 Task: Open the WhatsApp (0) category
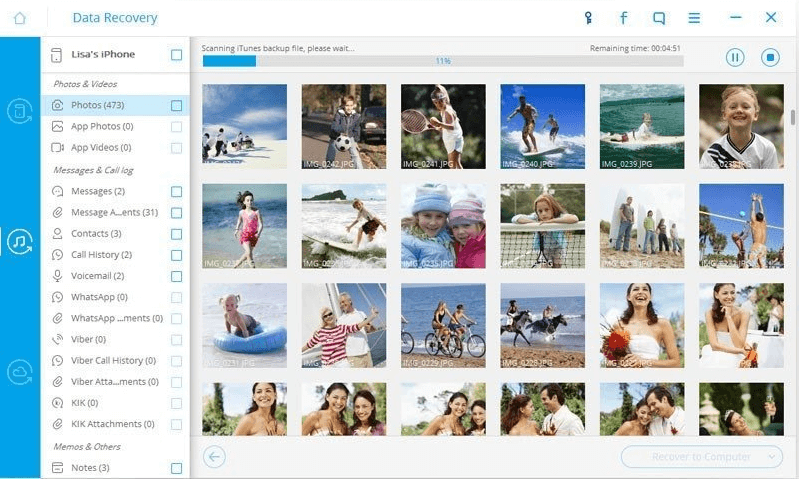[x=115, y=297]
